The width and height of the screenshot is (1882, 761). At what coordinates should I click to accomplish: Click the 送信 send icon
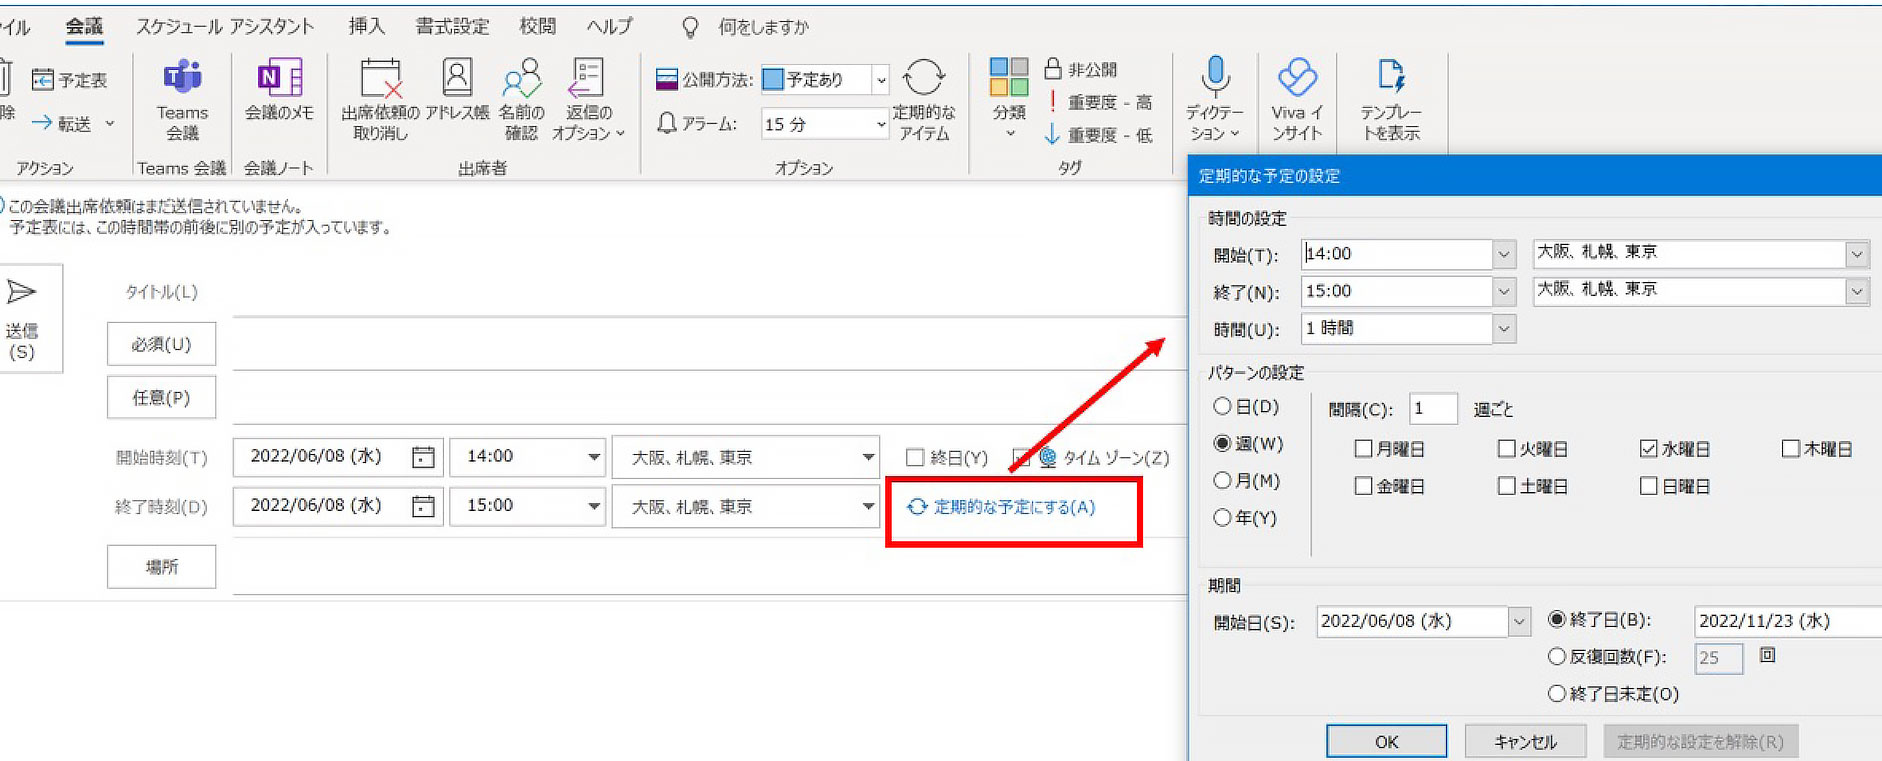[21, 292]
